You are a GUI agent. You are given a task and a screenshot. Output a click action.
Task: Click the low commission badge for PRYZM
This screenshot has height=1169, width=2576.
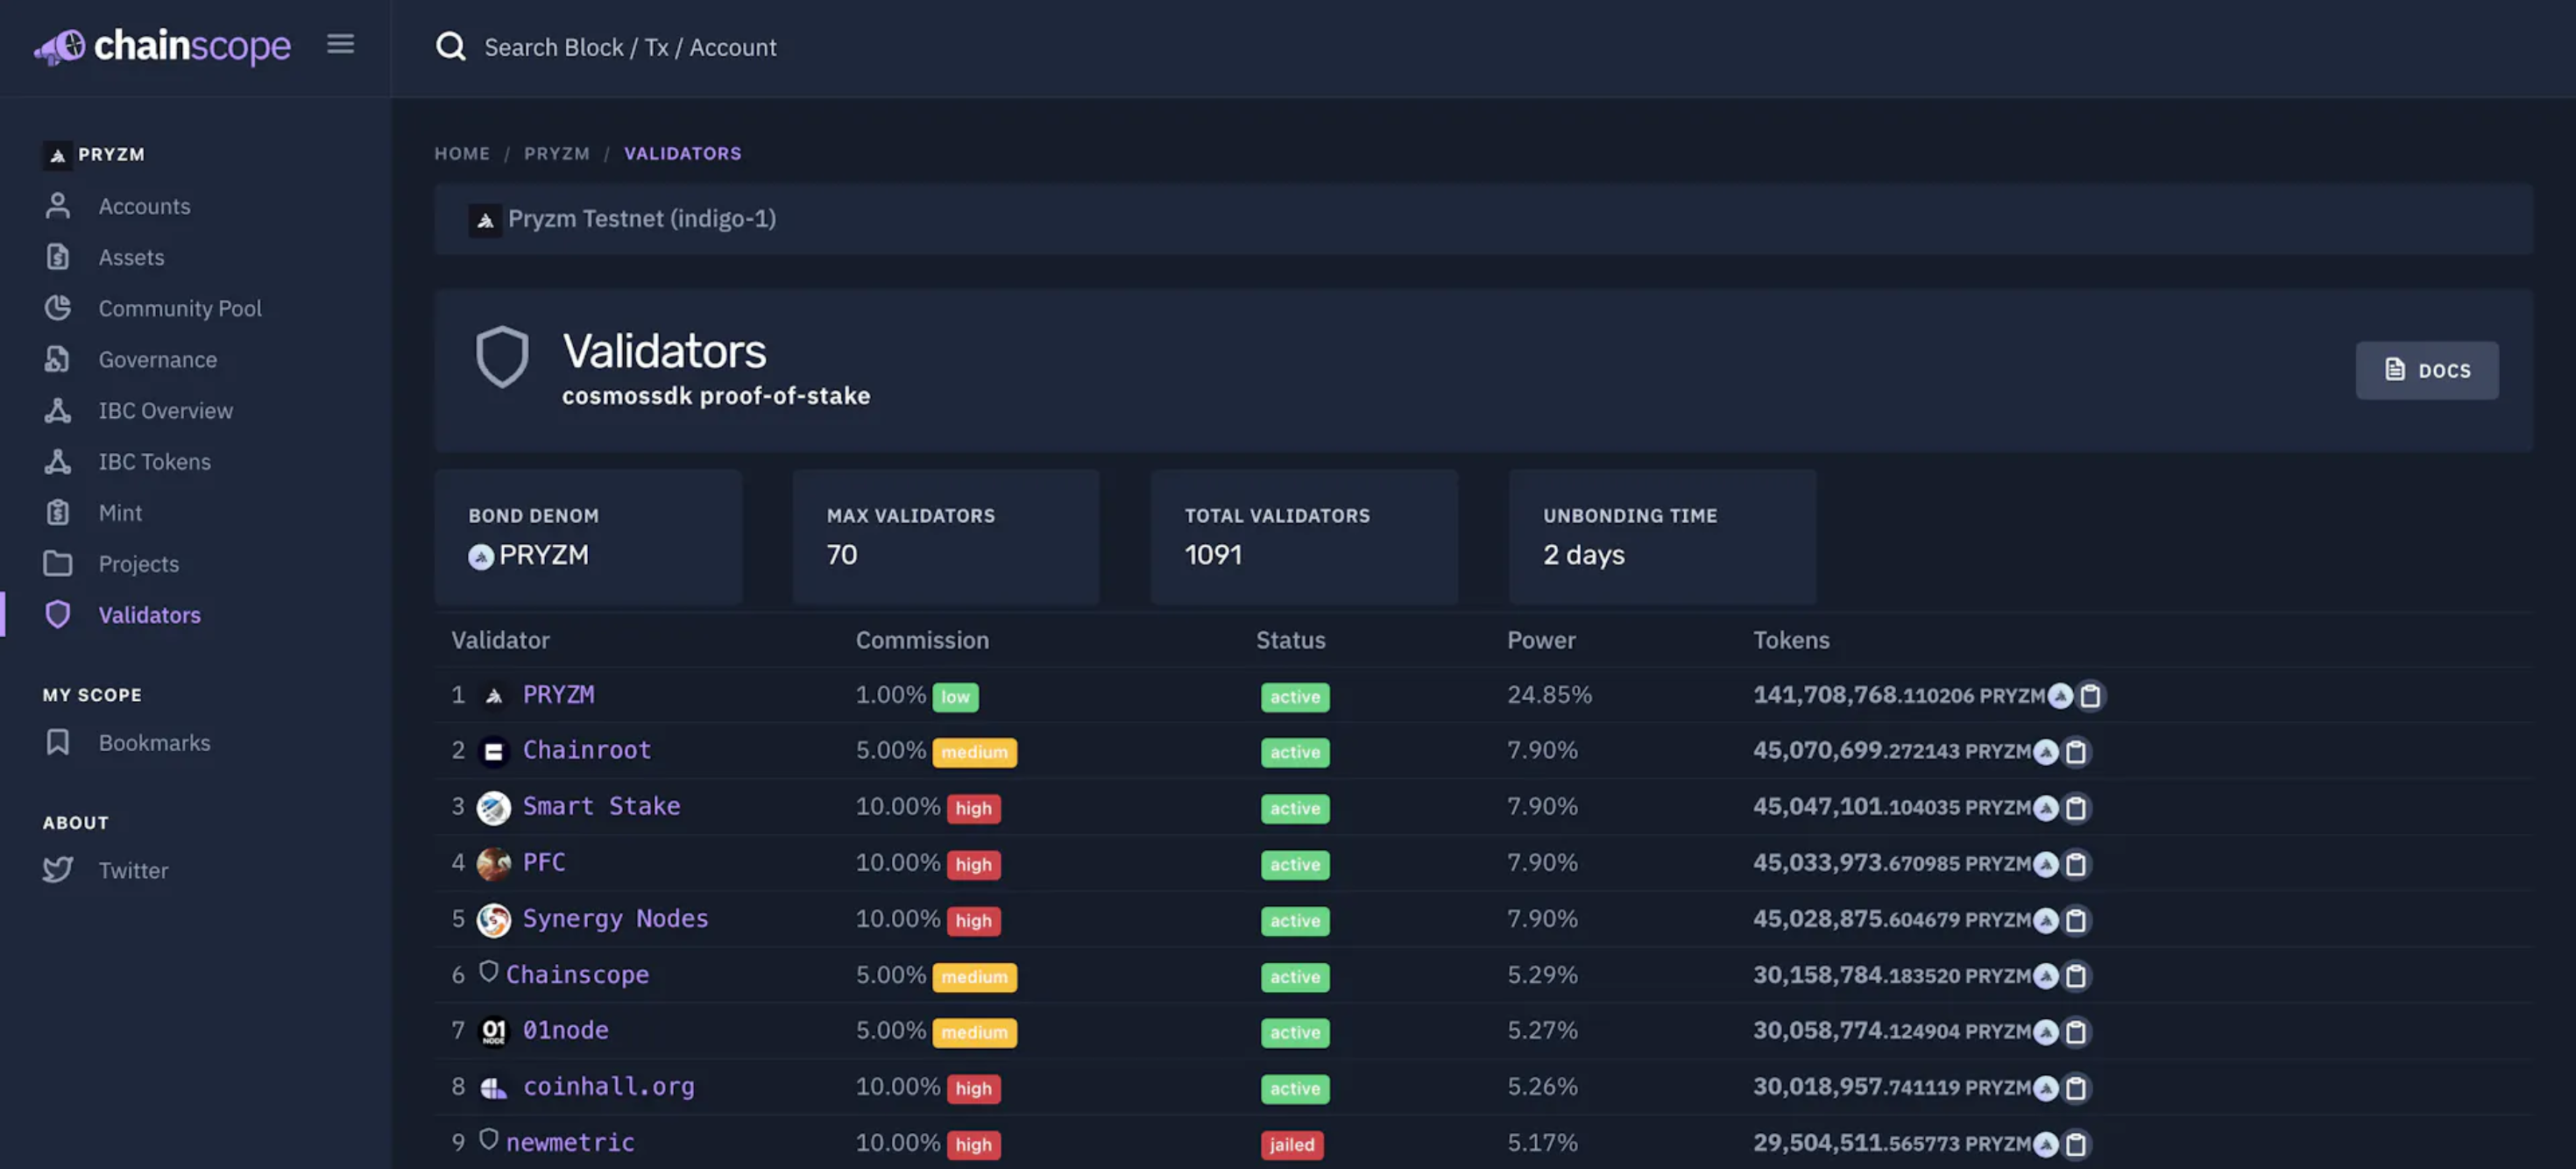pyautogui.click(x=955, y=696)
